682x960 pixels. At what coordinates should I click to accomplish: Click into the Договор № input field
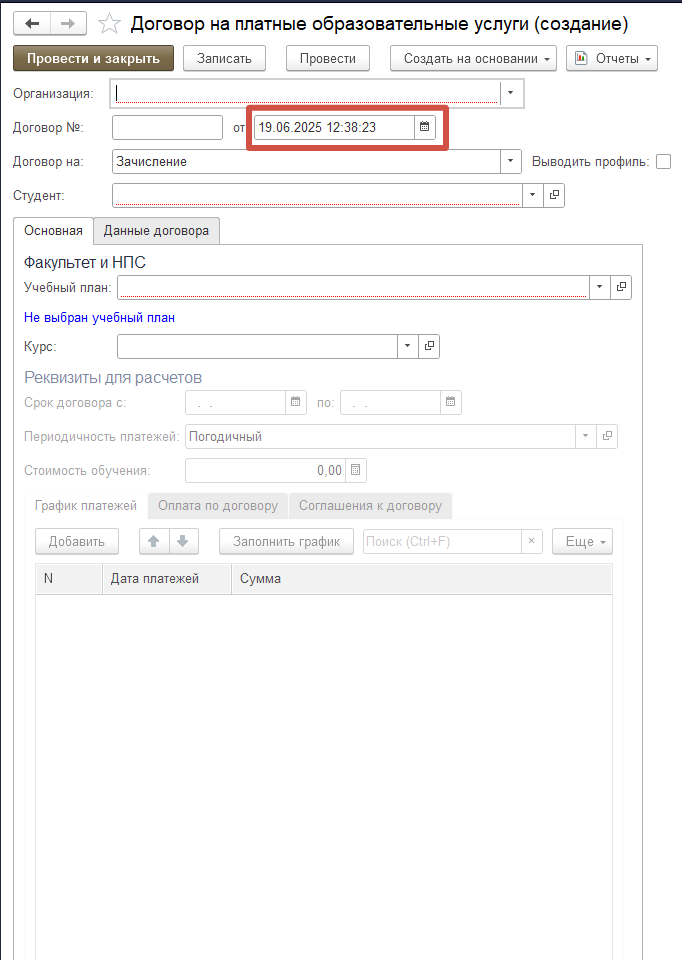pos(167,127)
